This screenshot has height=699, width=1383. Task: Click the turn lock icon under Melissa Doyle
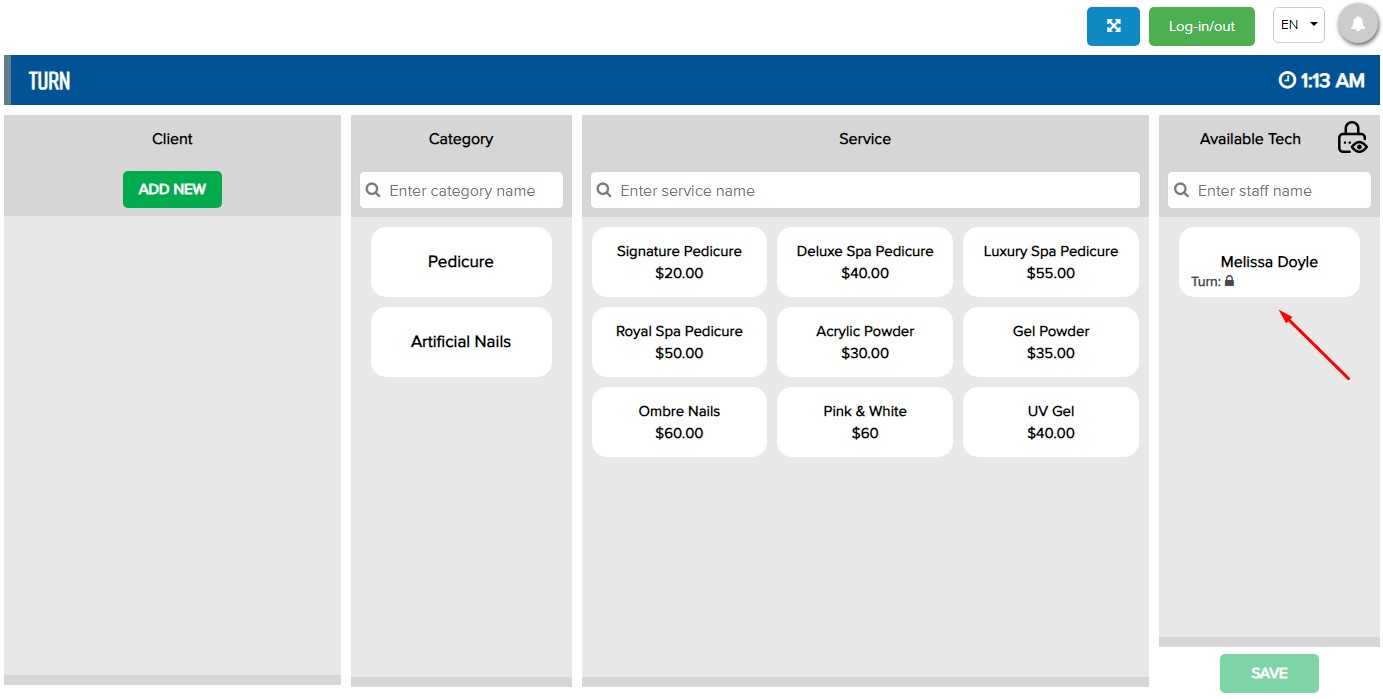click(x=1229, y=282)
